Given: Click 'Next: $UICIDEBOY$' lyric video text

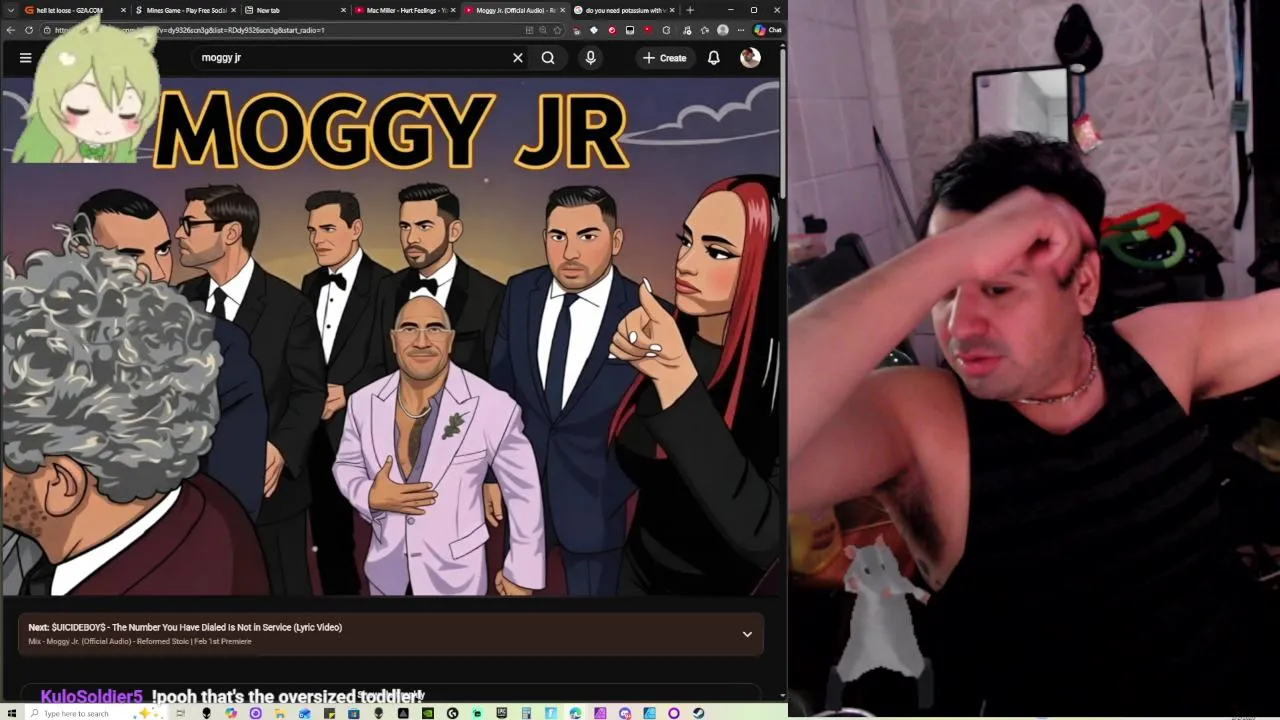Looking at the screenshot, I should click(185, 627).
